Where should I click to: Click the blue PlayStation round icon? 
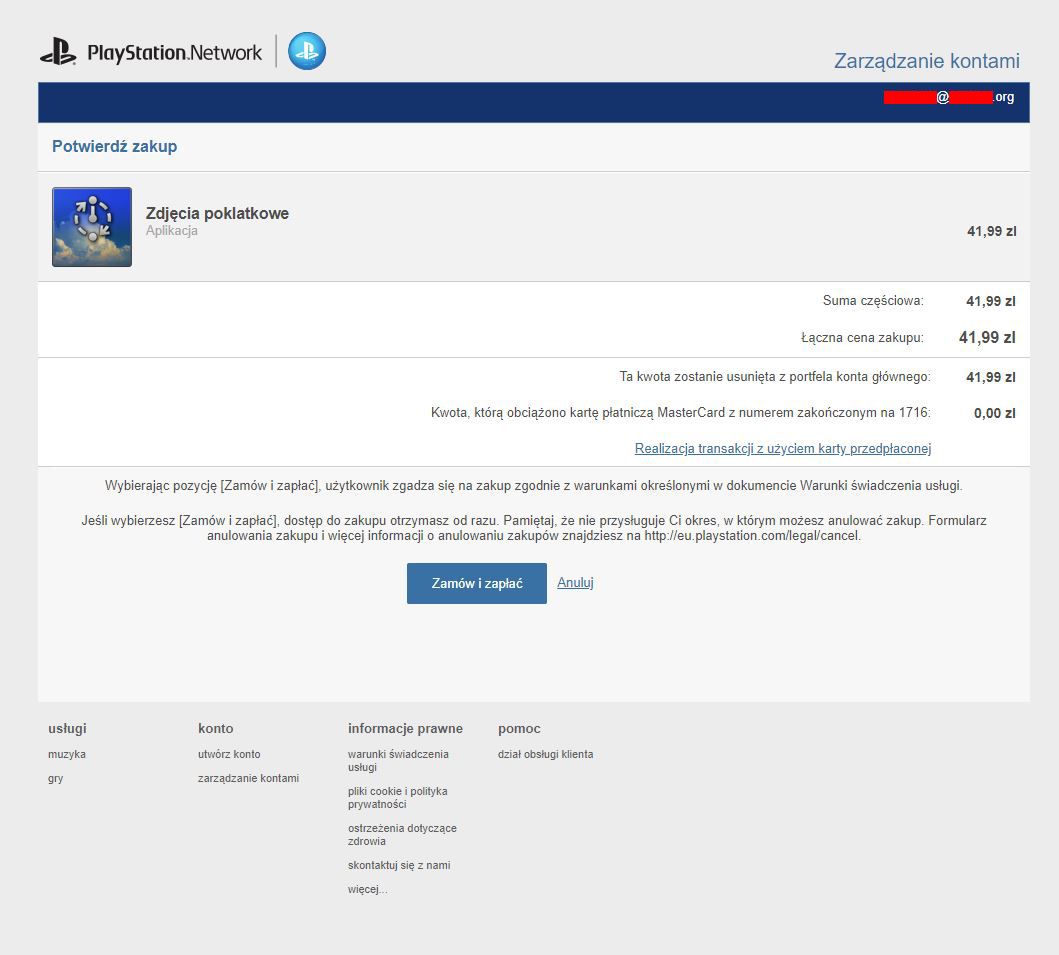tap(307, 51)
